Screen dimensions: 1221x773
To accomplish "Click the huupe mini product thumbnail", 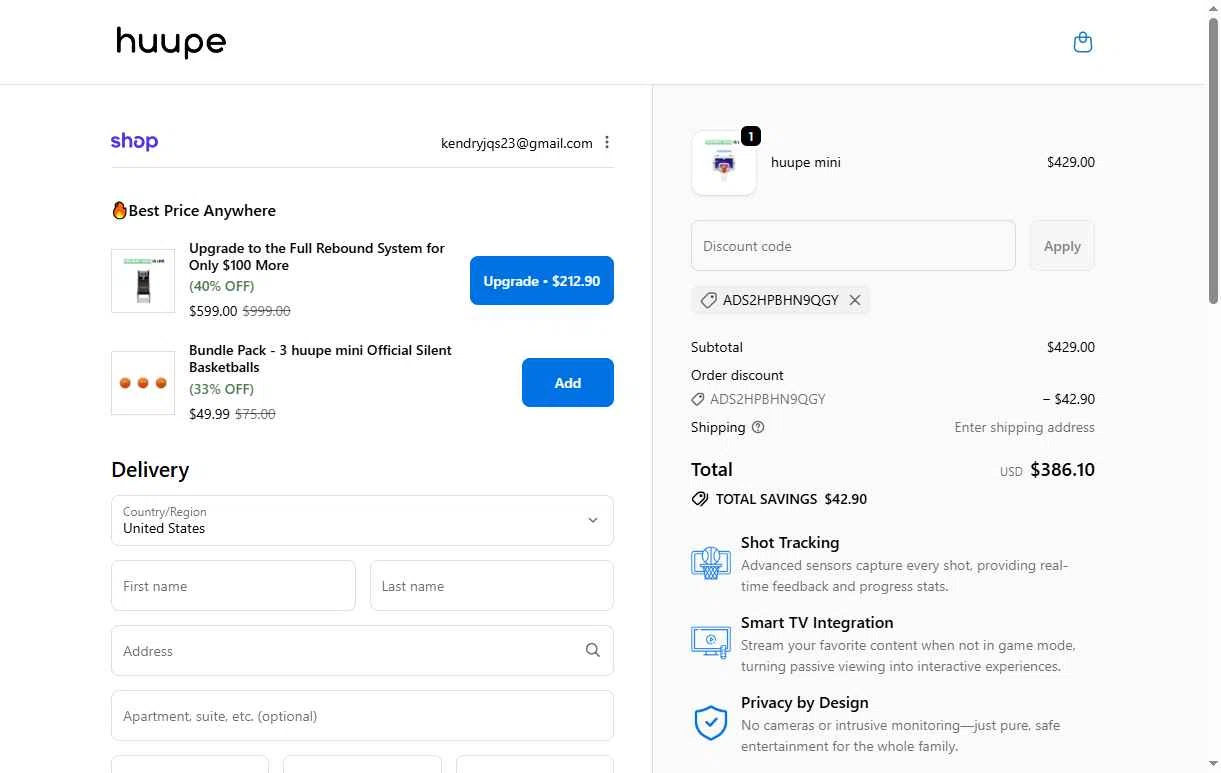I will (x=724, y=163).
